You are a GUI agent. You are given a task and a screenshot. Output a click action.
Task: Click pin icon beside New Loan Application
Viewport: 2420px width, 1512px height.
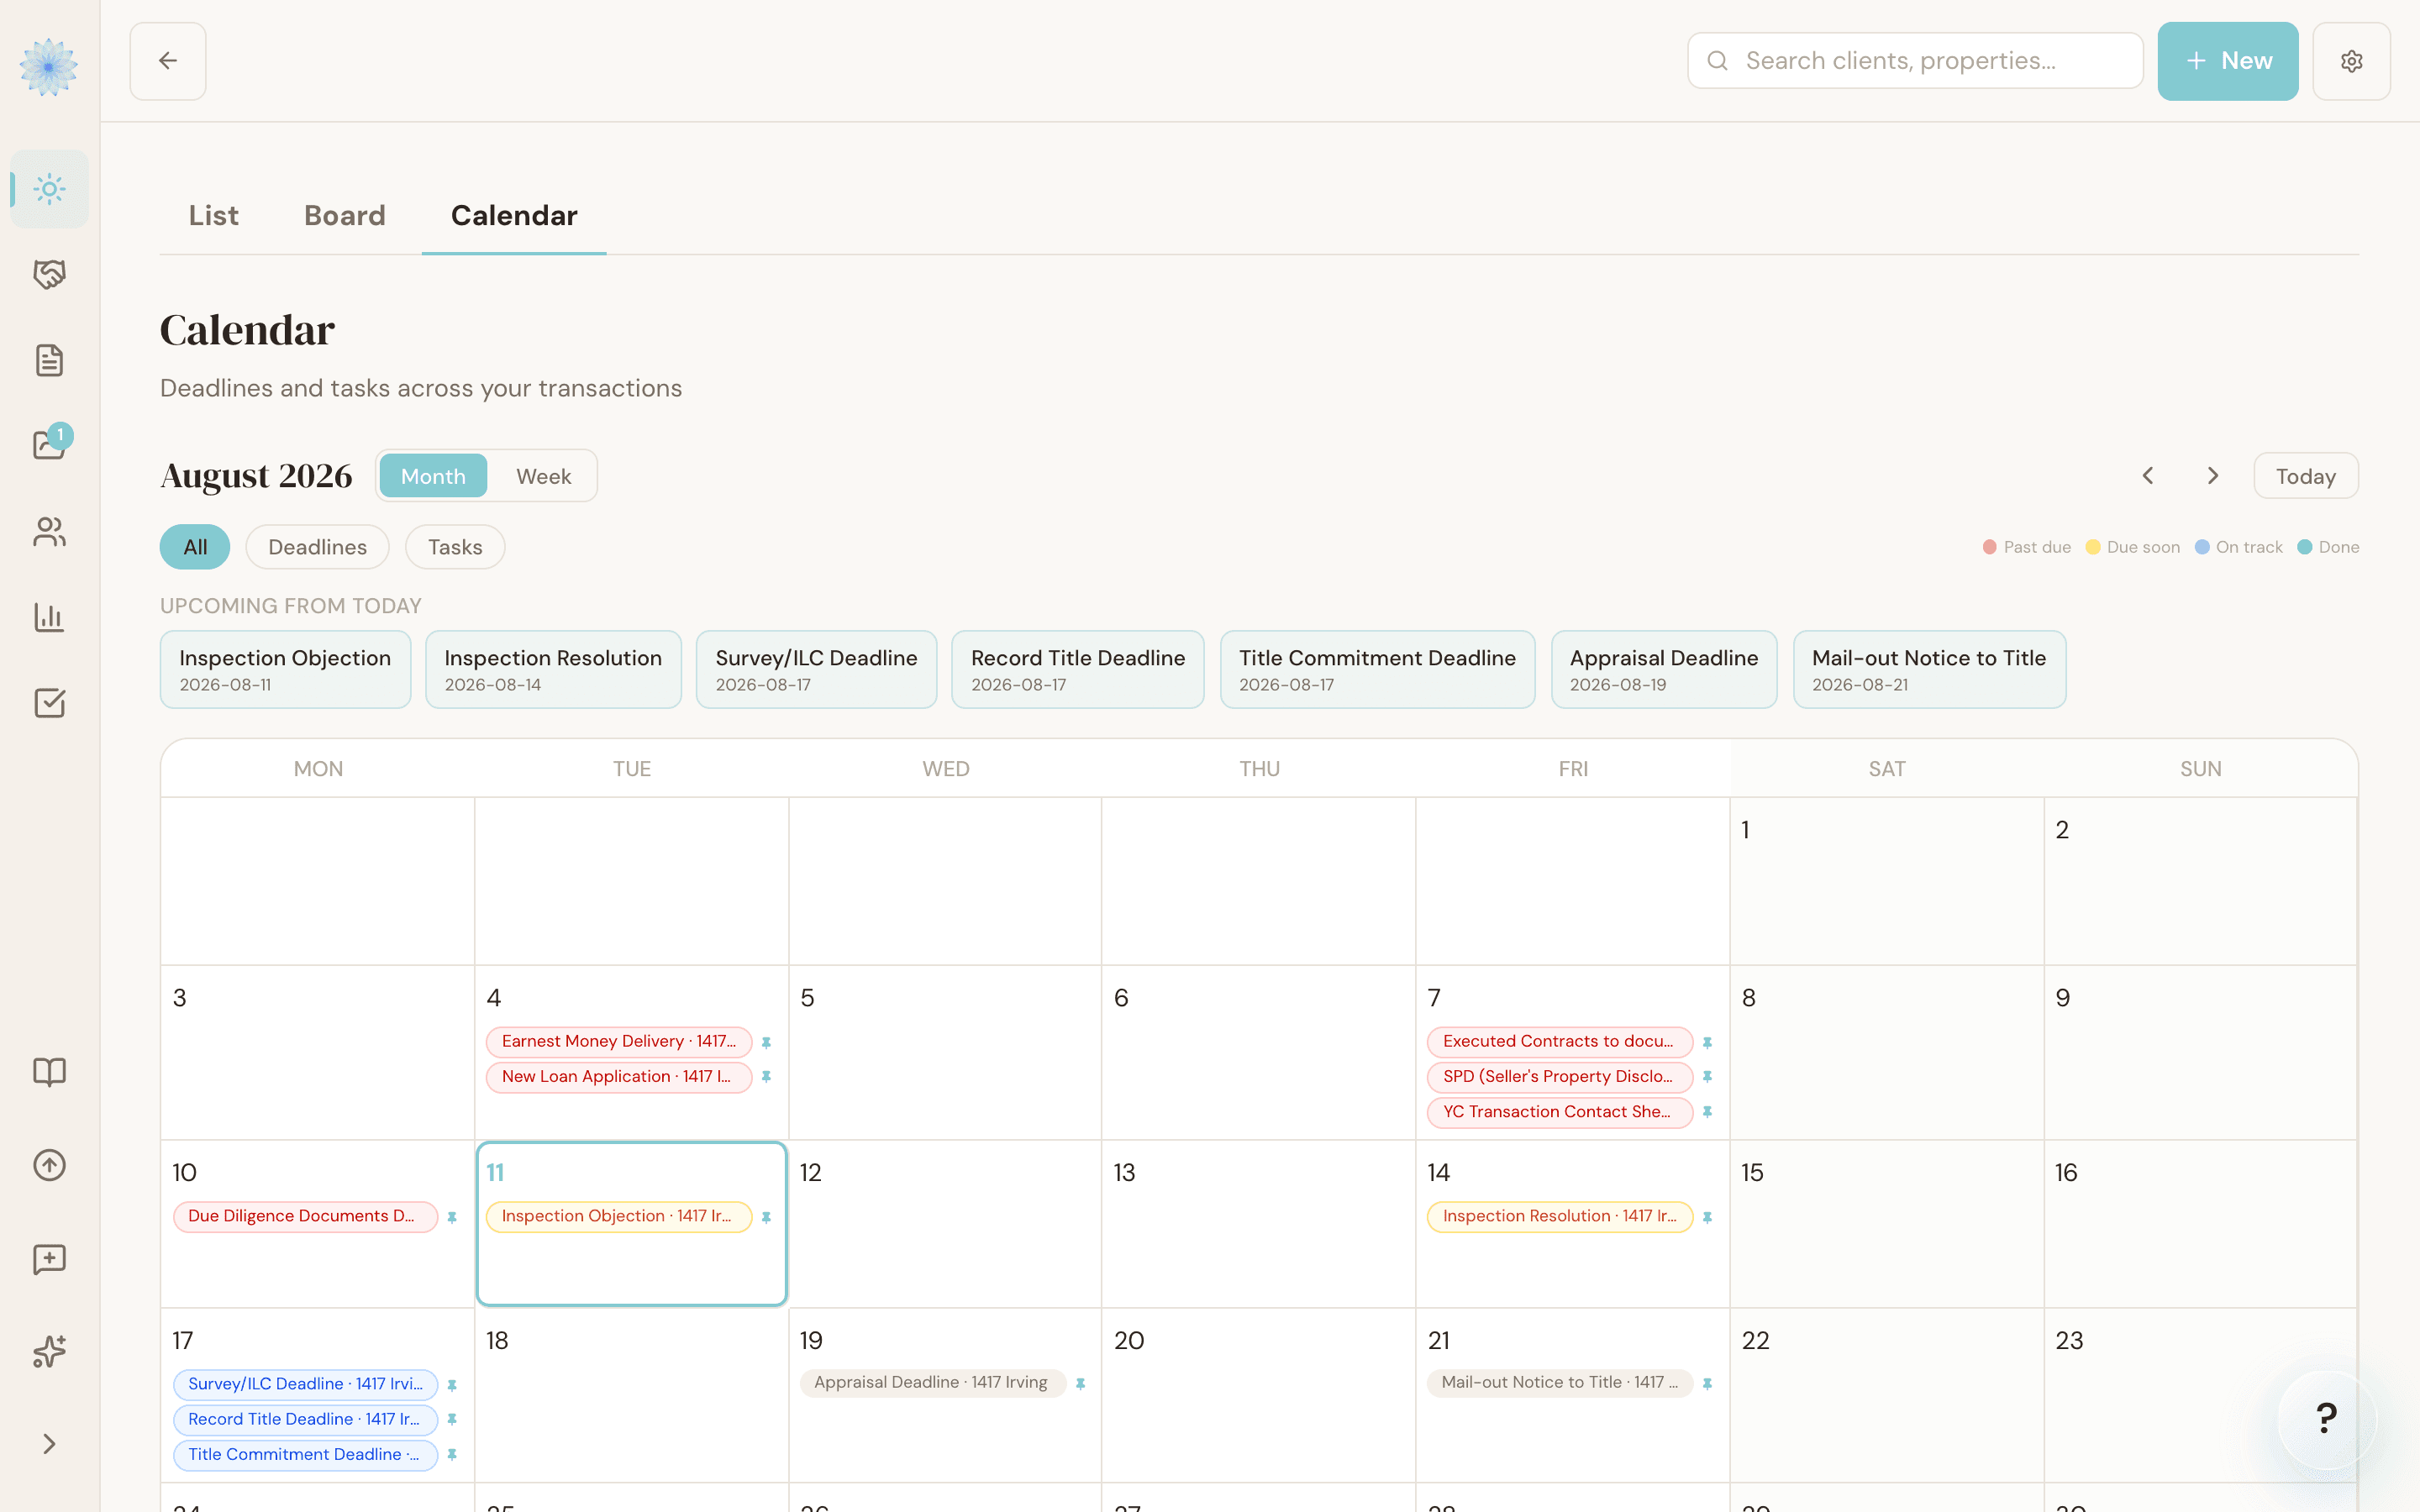click(x=766, y=1077)
